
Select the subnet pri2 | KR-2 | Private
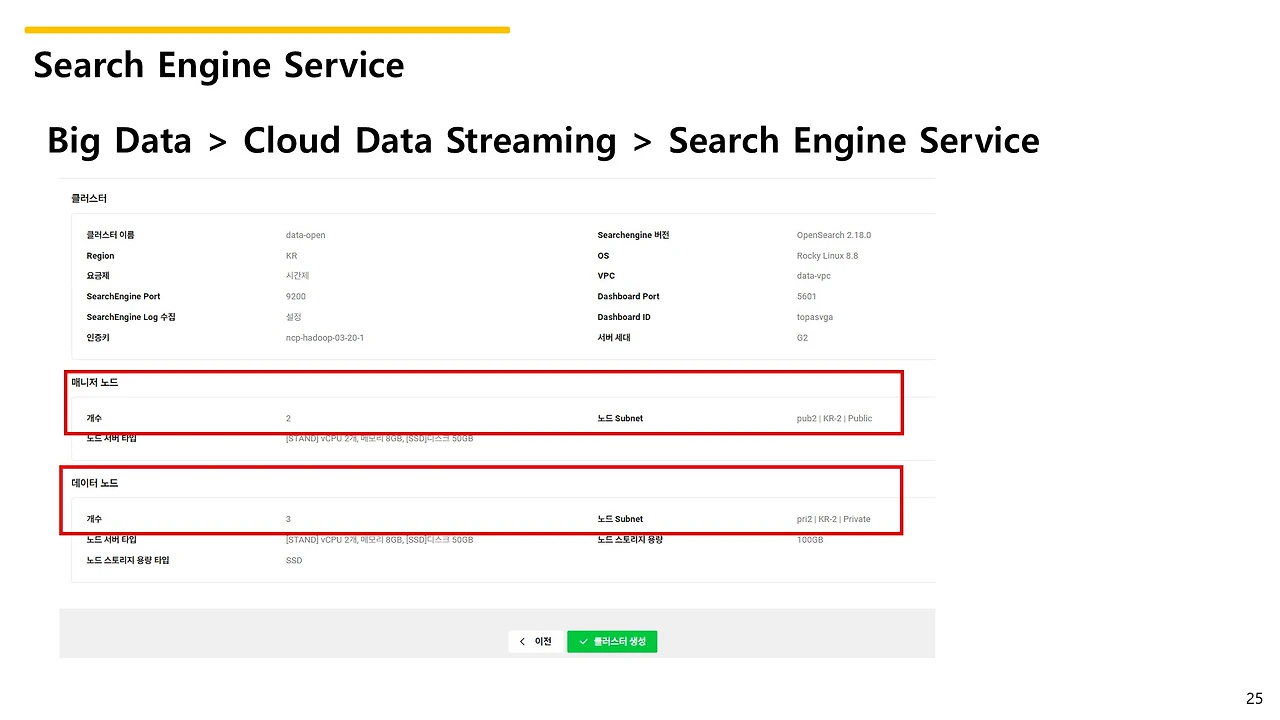(x=834, y=519)
